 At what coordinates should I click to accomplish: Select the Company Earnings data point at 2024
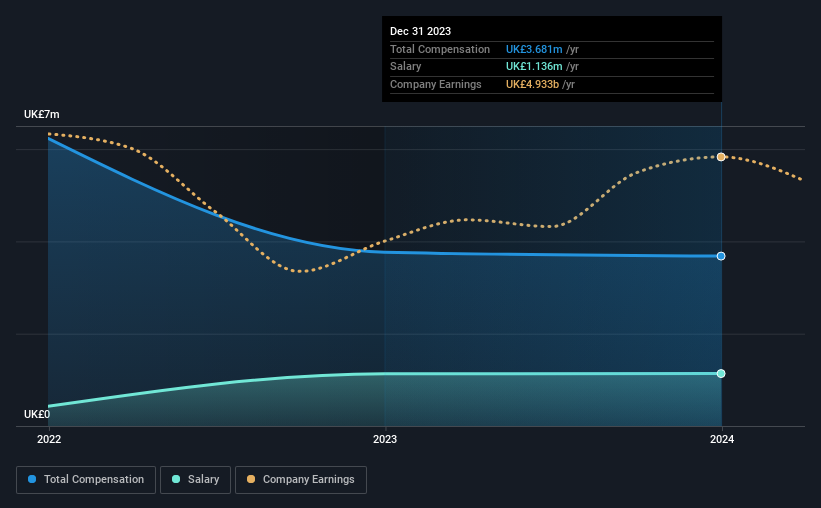tap(721, 157)
